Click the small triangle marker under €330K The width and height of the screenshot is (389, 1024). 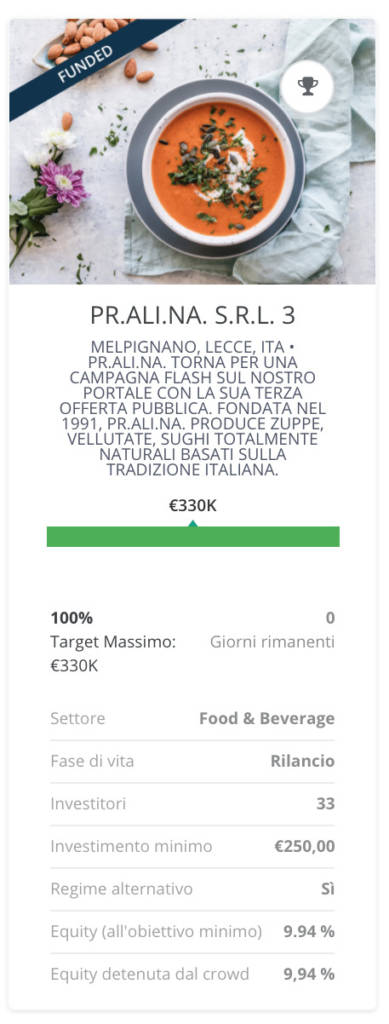click(193, 523)
